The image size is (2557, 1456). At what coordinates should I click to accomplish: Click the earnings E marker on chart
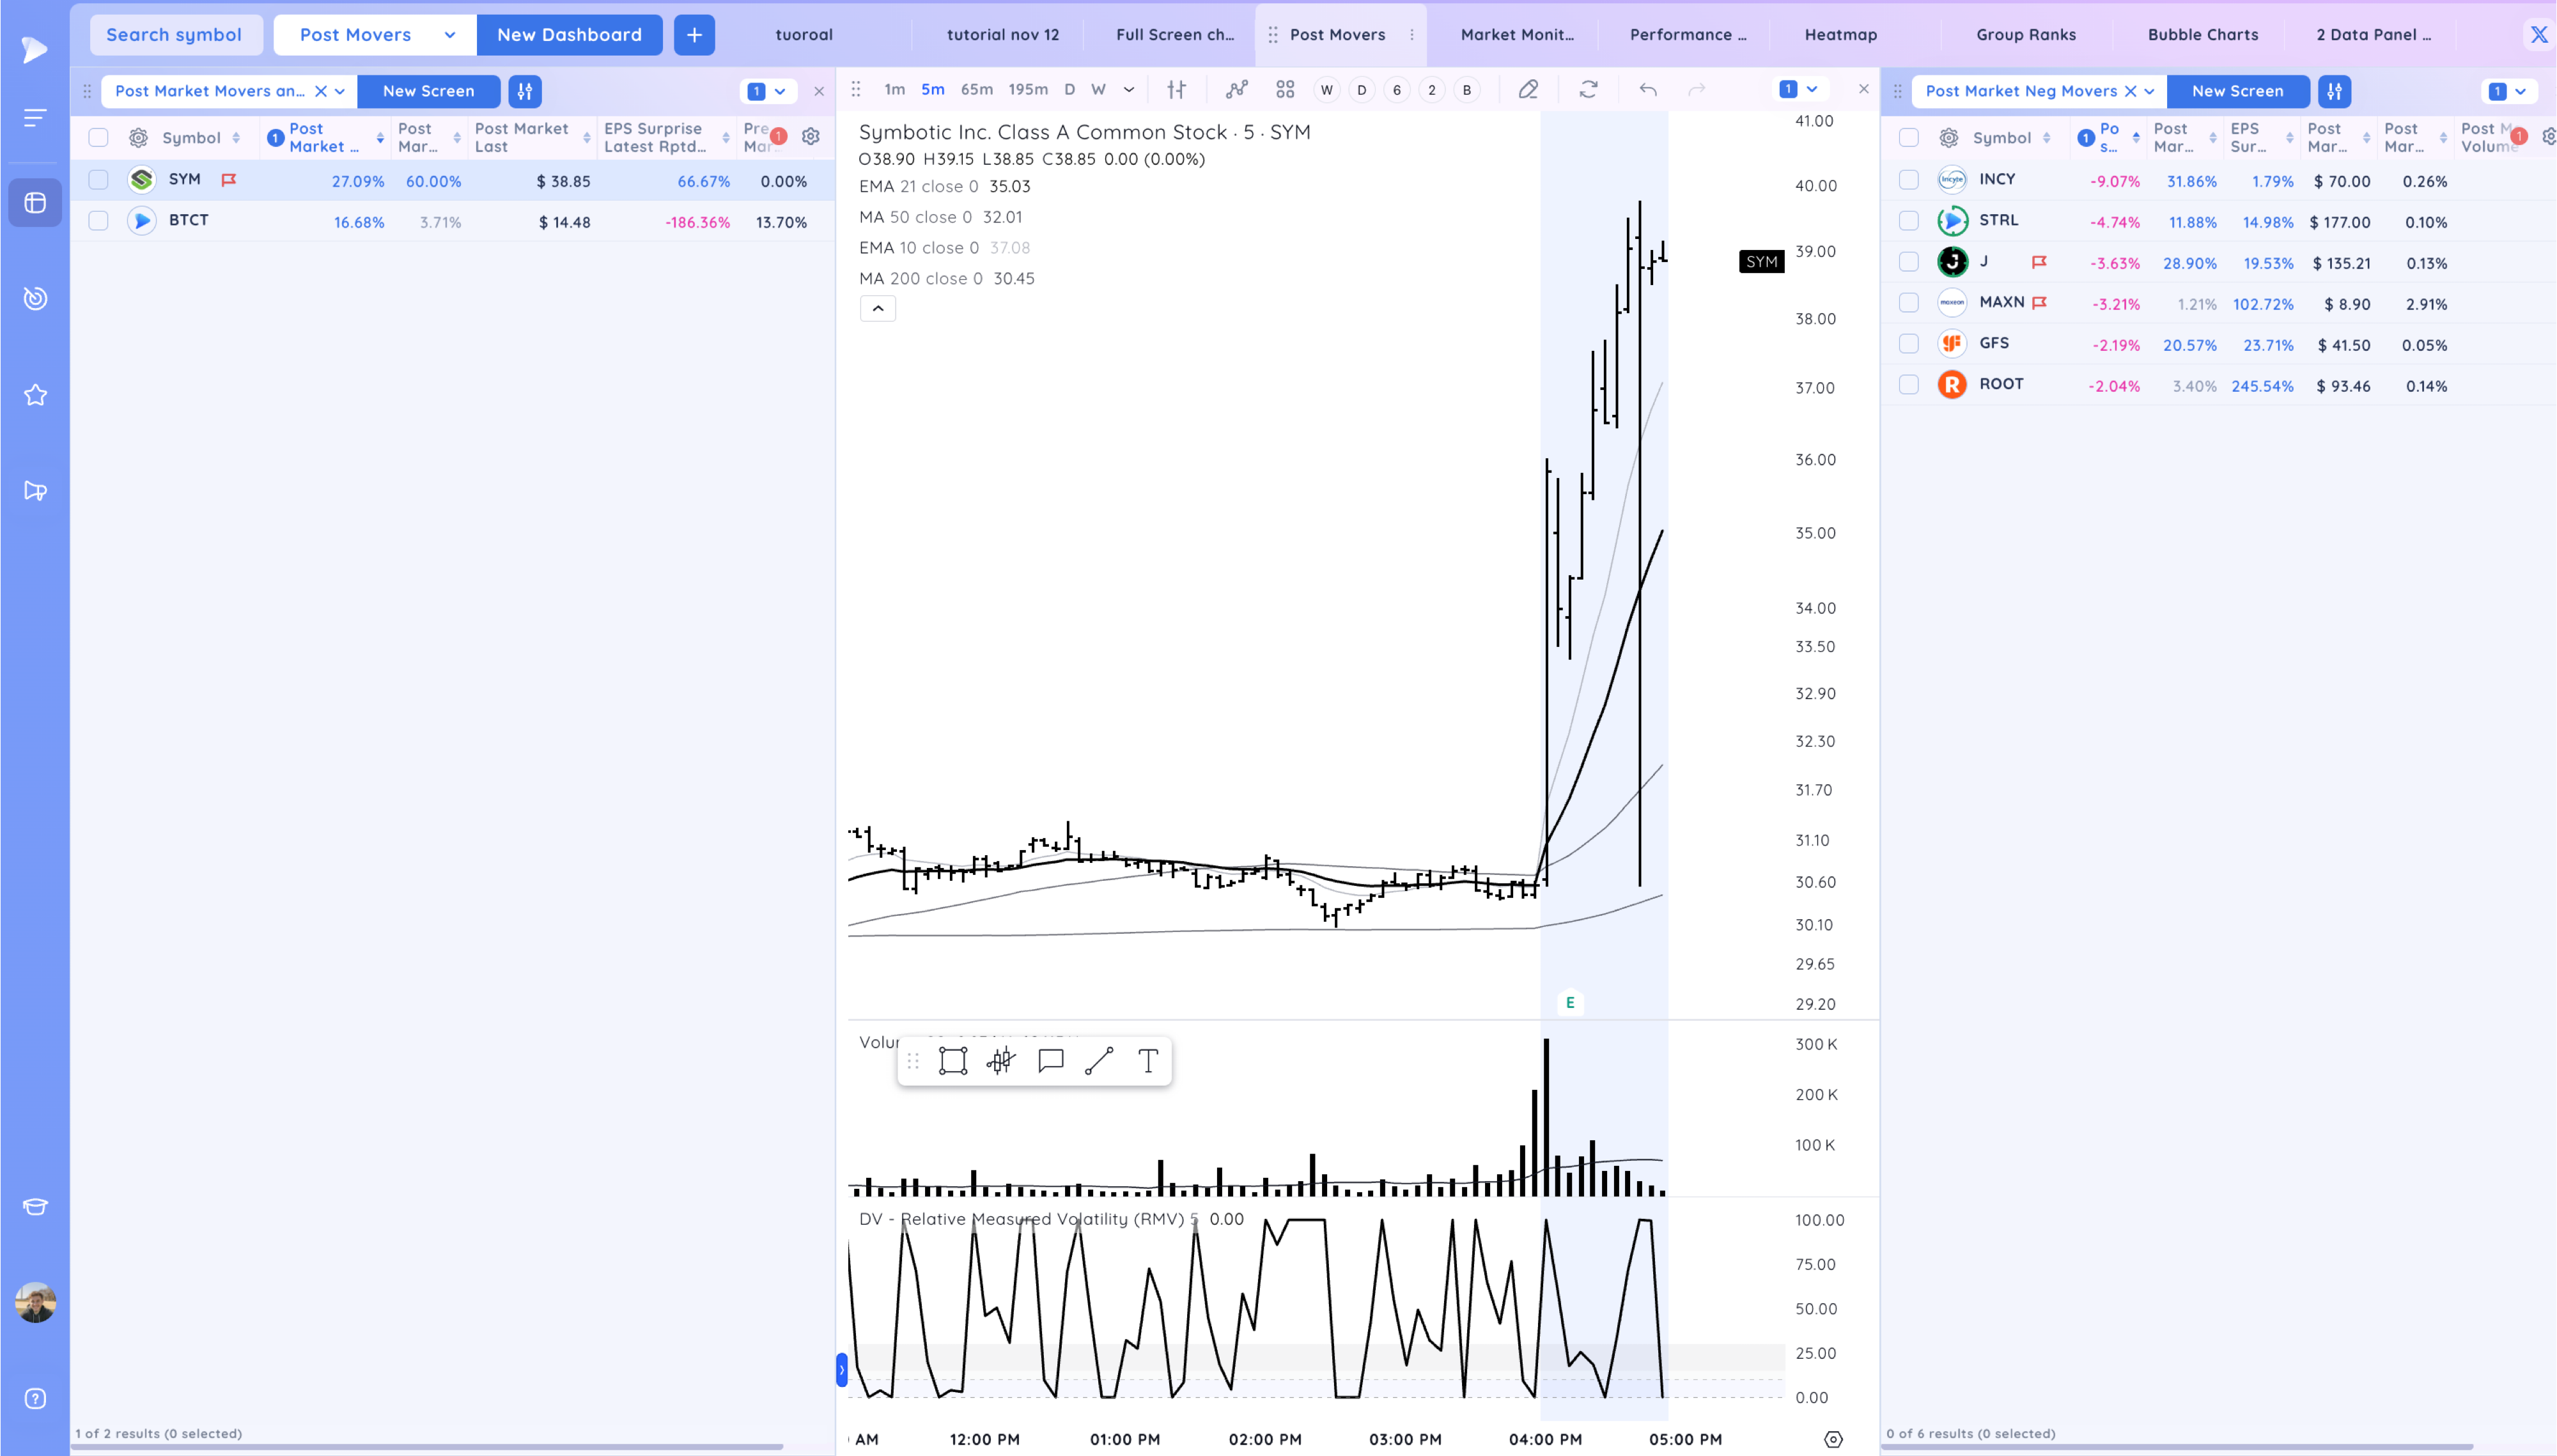point(1570,1002)
